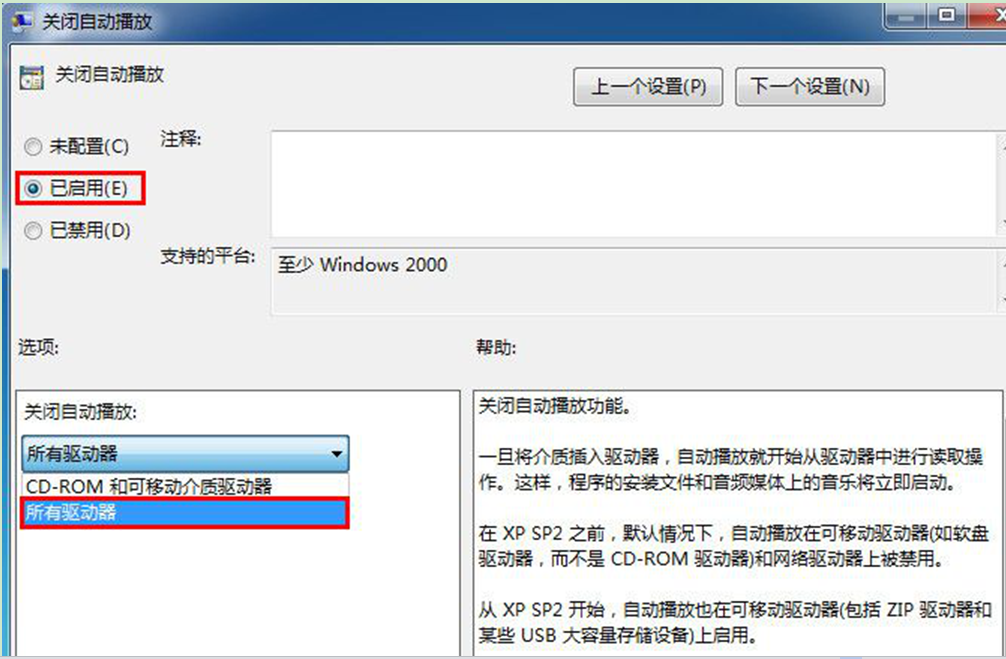The image size is (1006, 659).
Task: Go to previous setting 上一个设置(P)
Action: (648, 87)
